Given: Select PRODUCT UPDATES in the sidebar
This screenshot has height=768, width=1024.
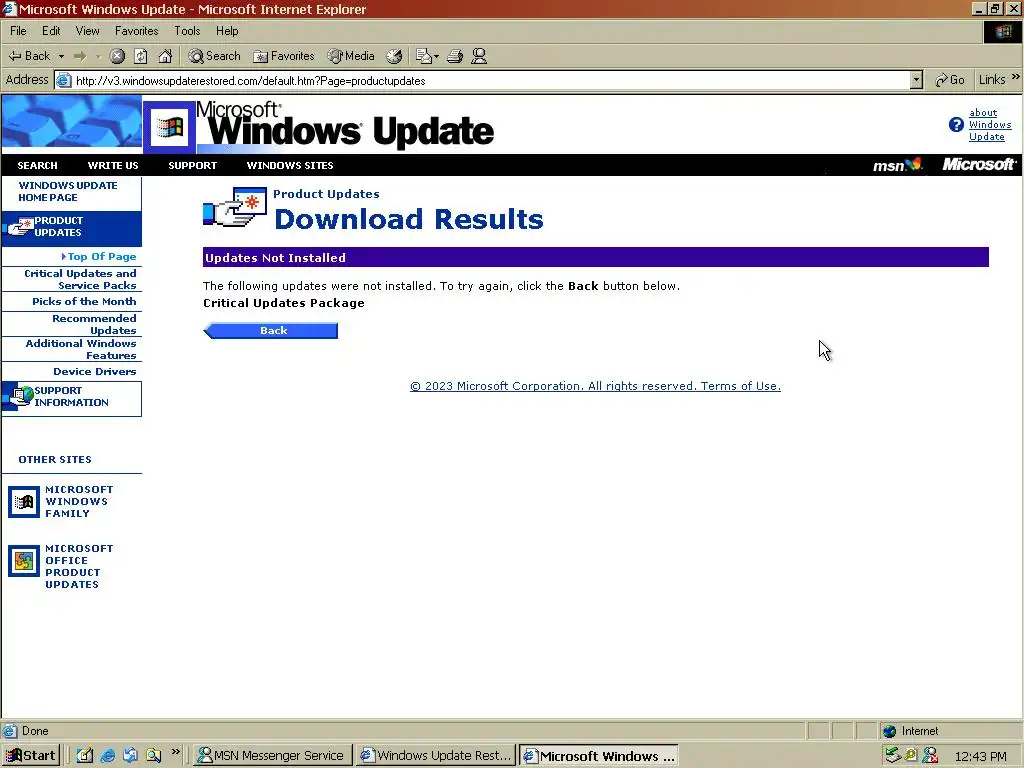Looking at the screenshot, I should 71,227.
